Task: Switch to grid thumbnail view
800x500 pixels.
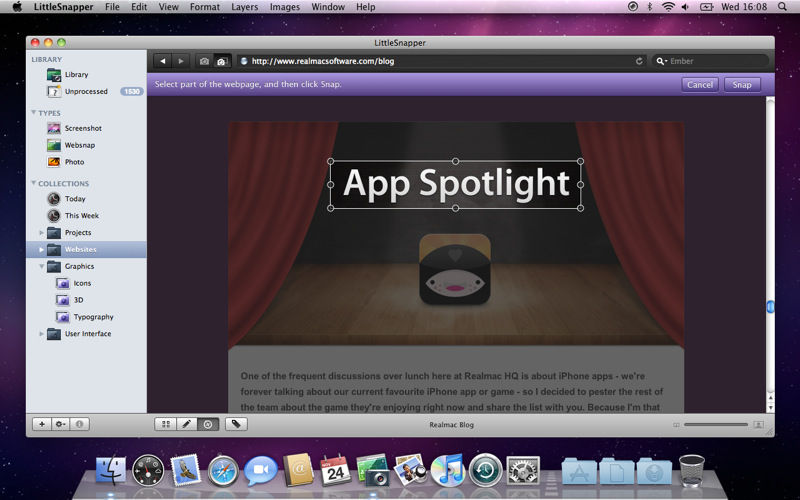Action: [166, 424]
